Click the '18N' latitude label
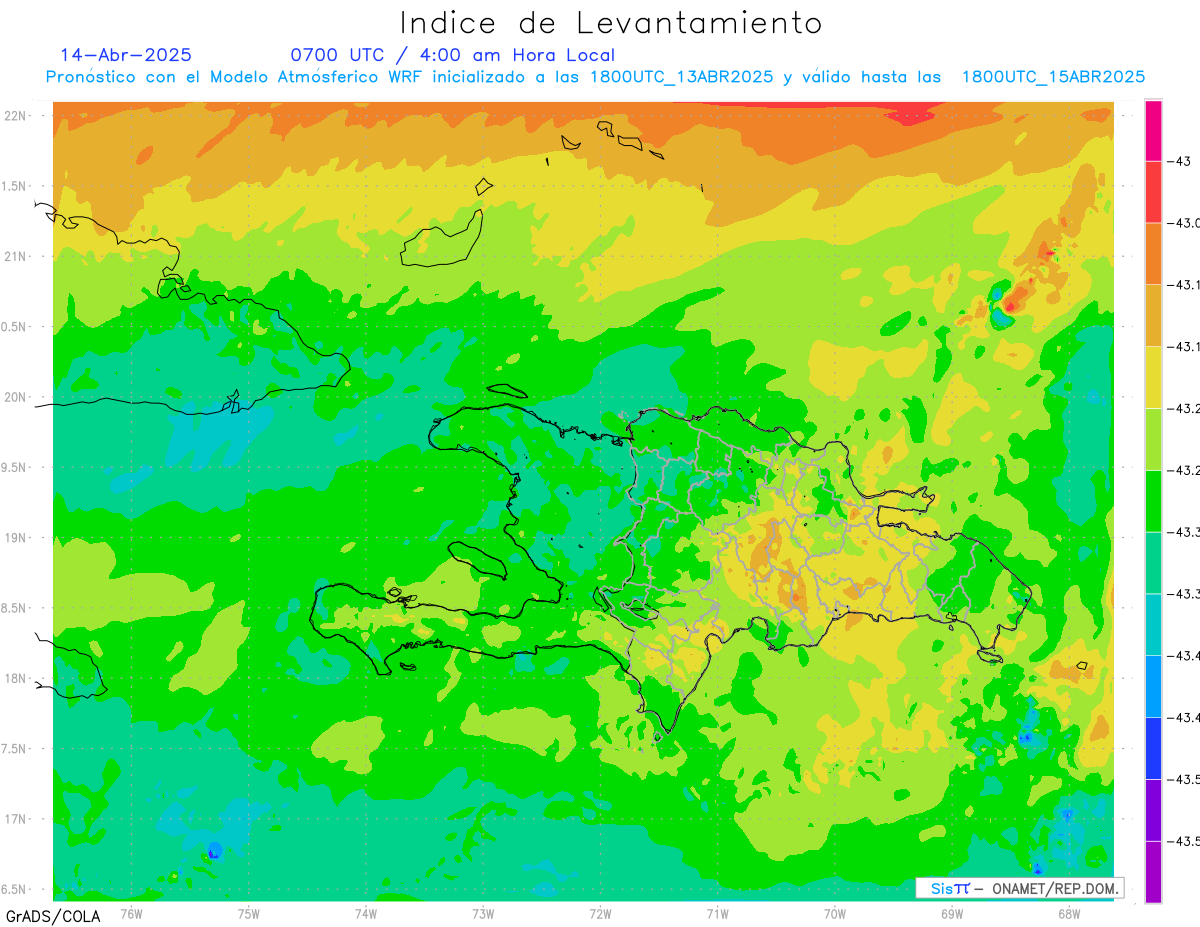1200x927 pixels. (15, 678)
